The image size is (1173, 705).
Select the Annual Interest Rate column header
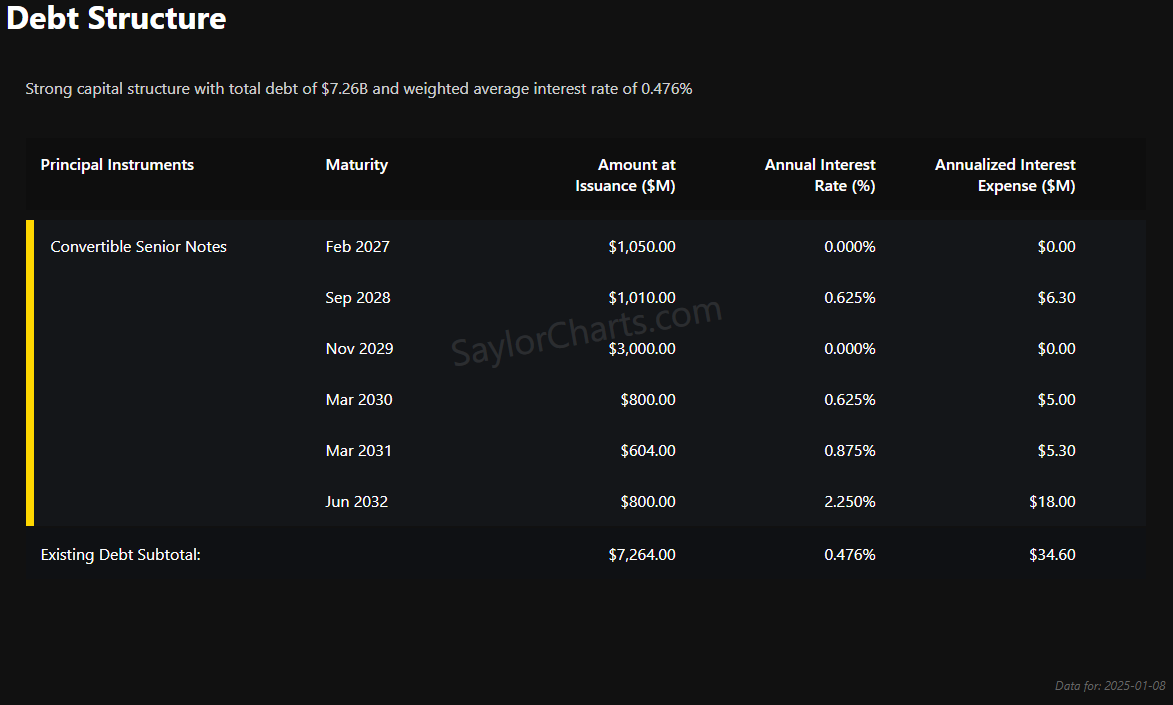point(820,175)
